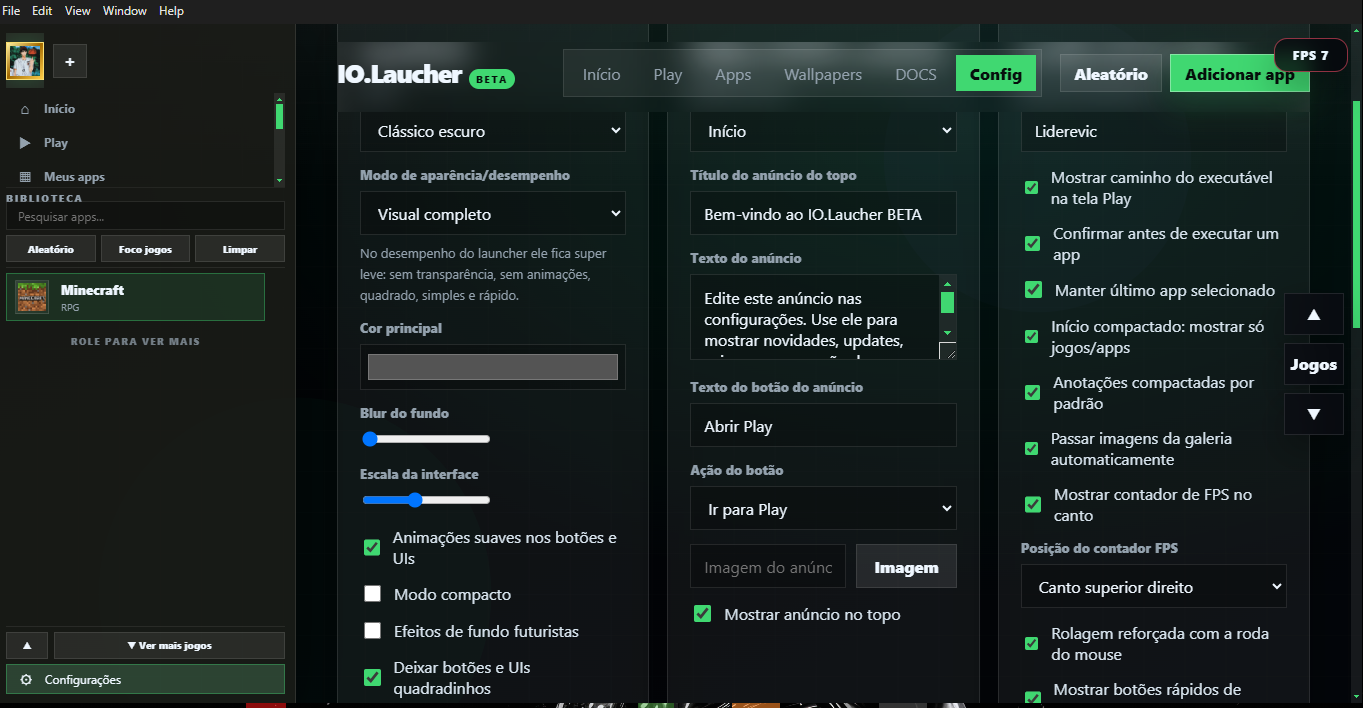This screenshot has width=1363, height=708.
Task: Click the announcement textarea scroll down arrow
Action: point(948,332)
